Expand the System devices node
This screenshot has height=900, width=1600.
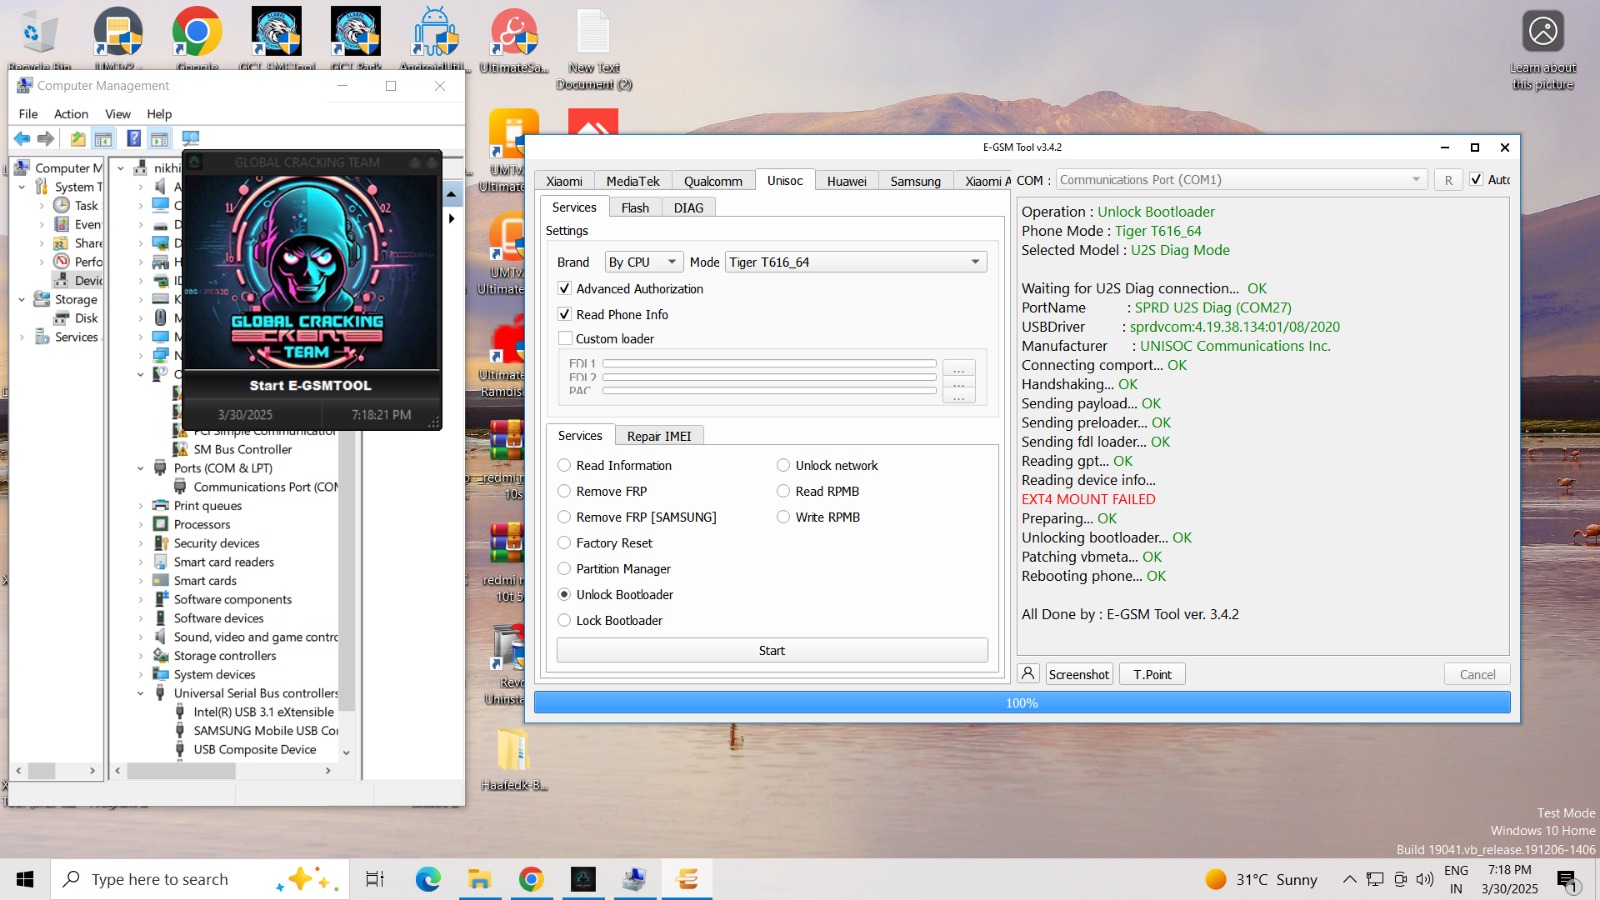(x=141, y=675)
